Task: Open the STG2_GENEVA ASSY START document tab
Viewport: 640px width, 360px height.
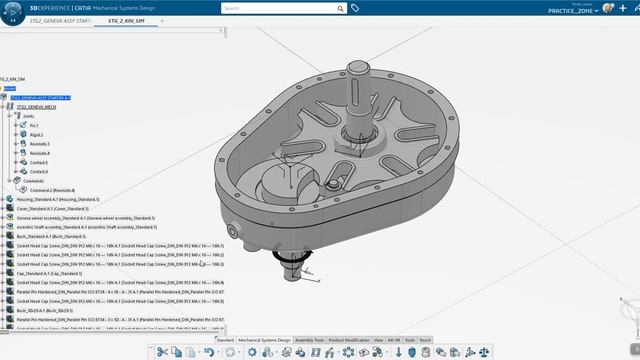Action: (60, 20)
